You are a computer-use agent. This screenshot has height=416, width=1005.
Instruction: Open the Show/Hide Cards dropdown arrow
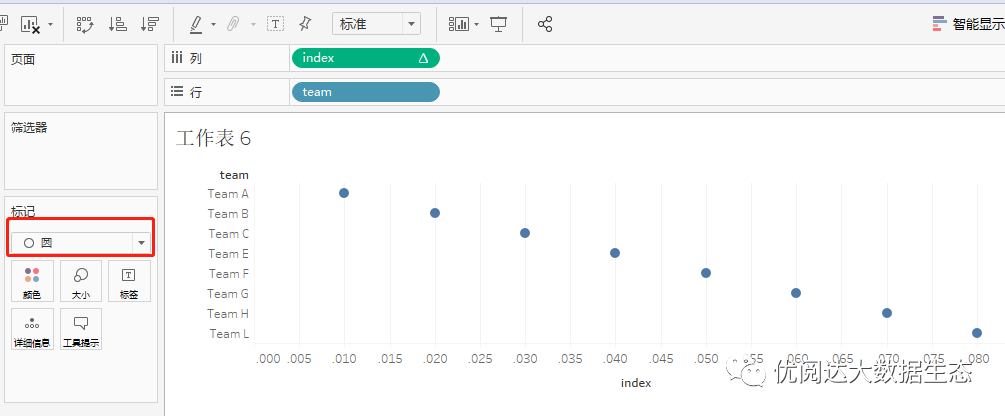(x=476, y=25)
